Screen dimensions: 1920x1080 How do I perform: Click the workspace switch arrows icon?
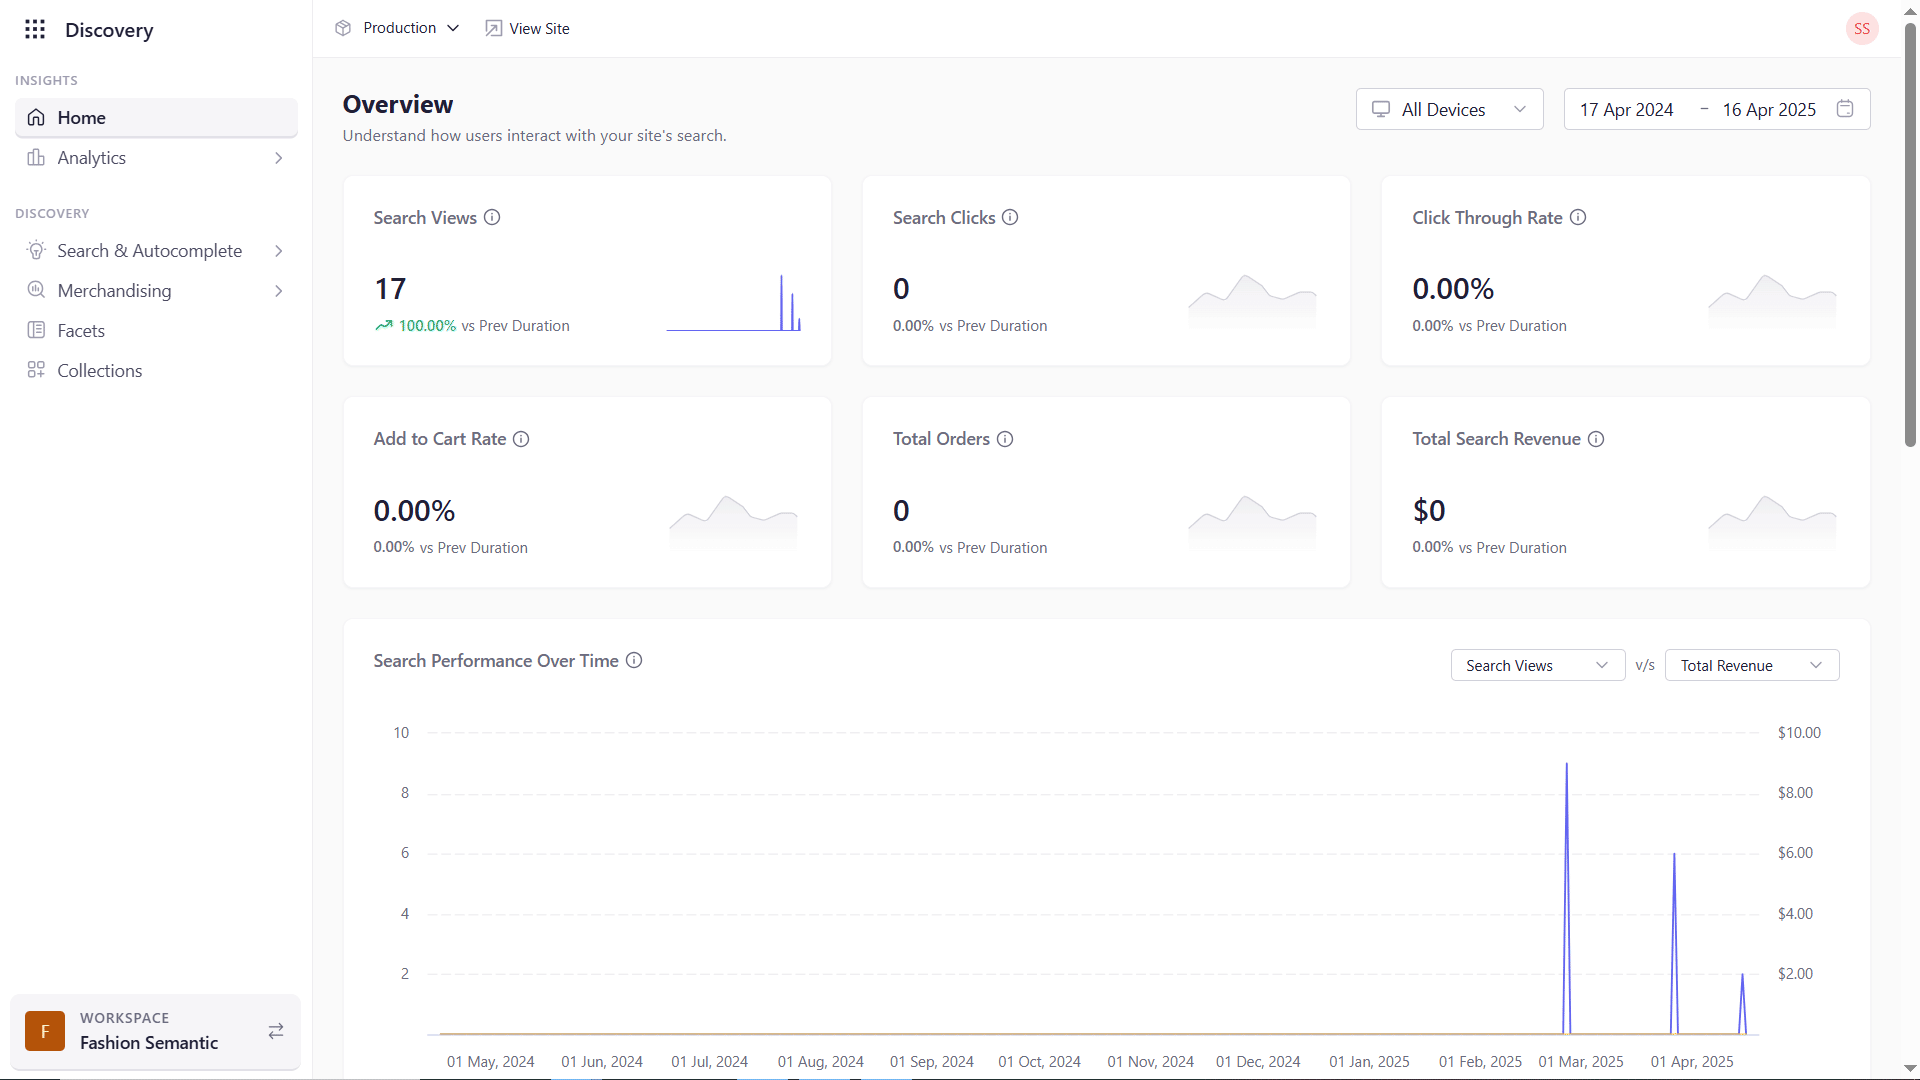click(276, 1031)
